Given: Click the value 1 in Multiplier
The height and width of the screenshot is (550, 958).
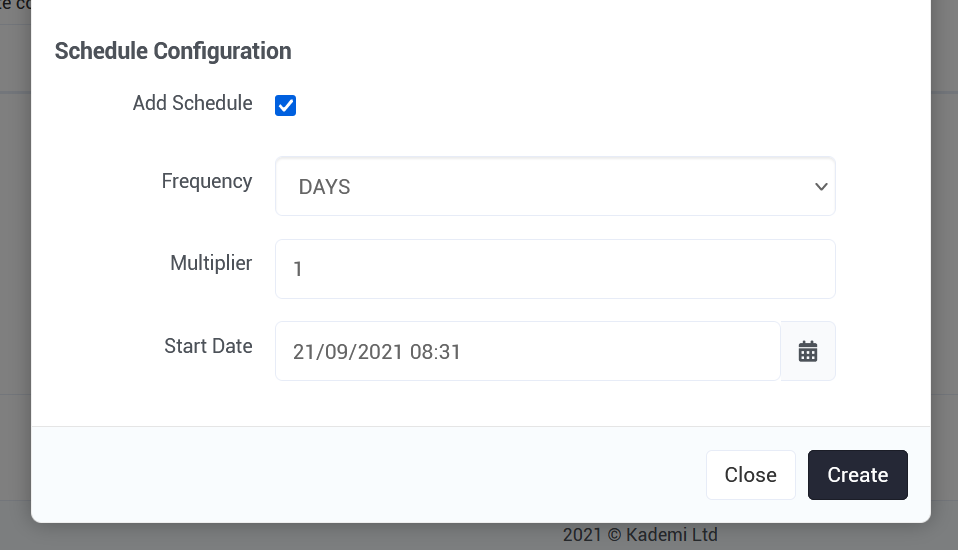Looking at the screenshot, I should click(x=298, y=269).
